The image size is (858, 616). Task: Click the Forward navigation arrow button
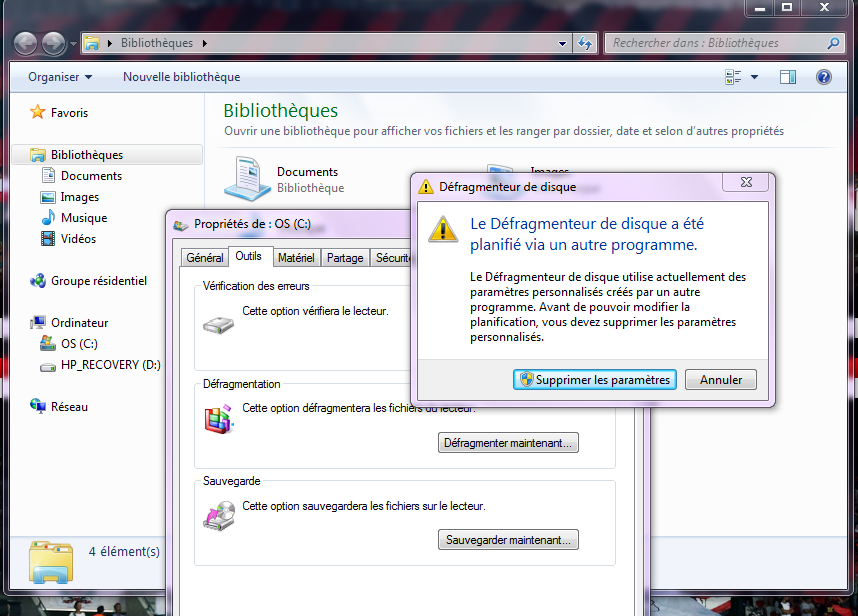coord(54,43)
